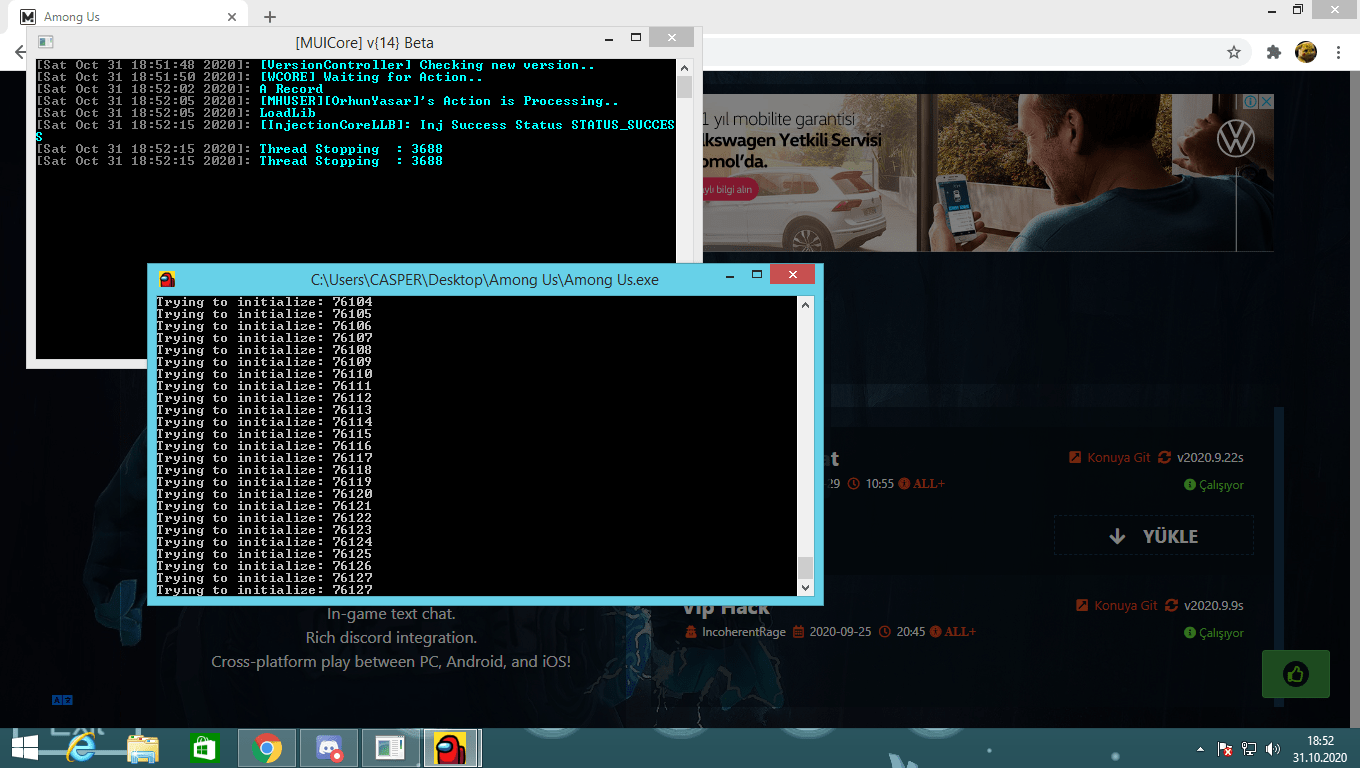This screenshot has width=1360, height=768.
Task: Click the Among Us console scroll-up arrow
Action: pos(806,305)
